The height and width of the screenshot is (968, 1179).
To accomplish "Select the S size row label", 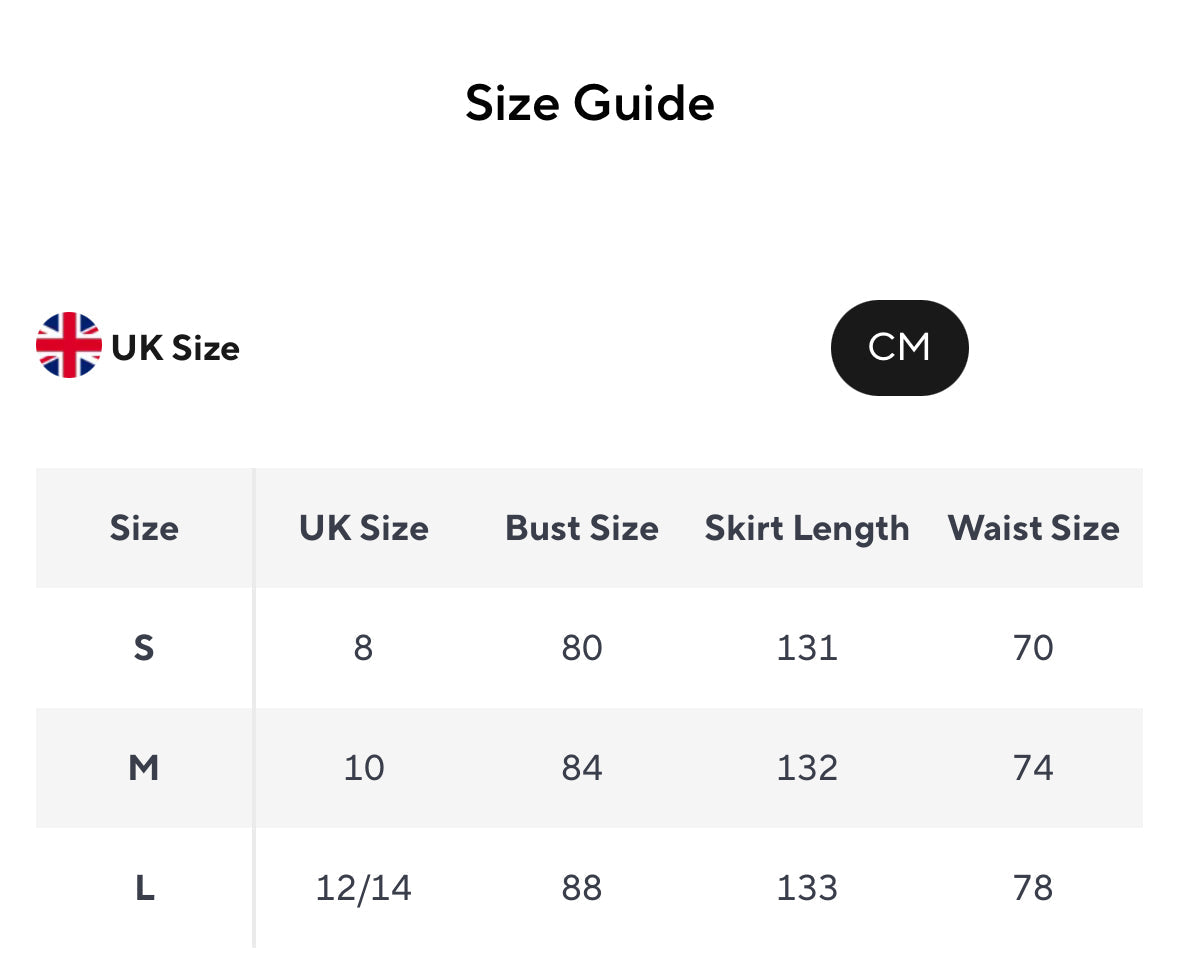I will (x=144, y=648).
